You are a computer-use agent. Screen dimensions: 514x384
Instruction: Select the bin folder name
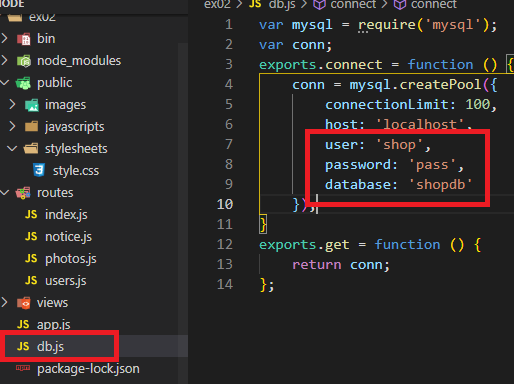pyautogui.click(x=46, y=39)
